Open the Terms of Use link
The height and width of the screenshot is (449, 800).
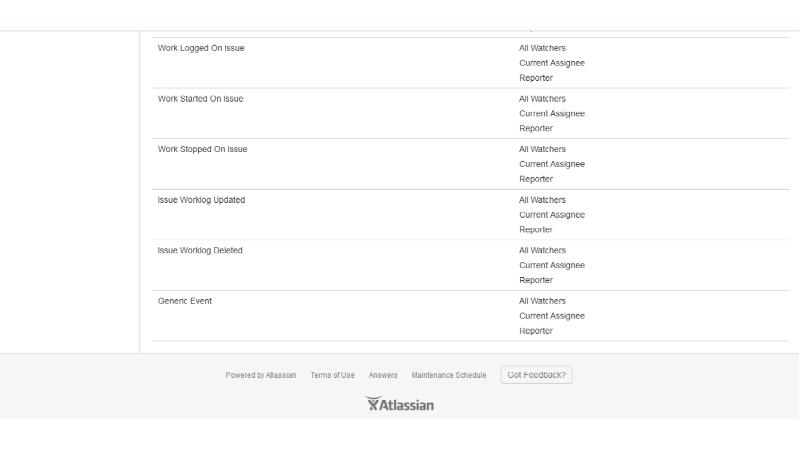(332, 375)
